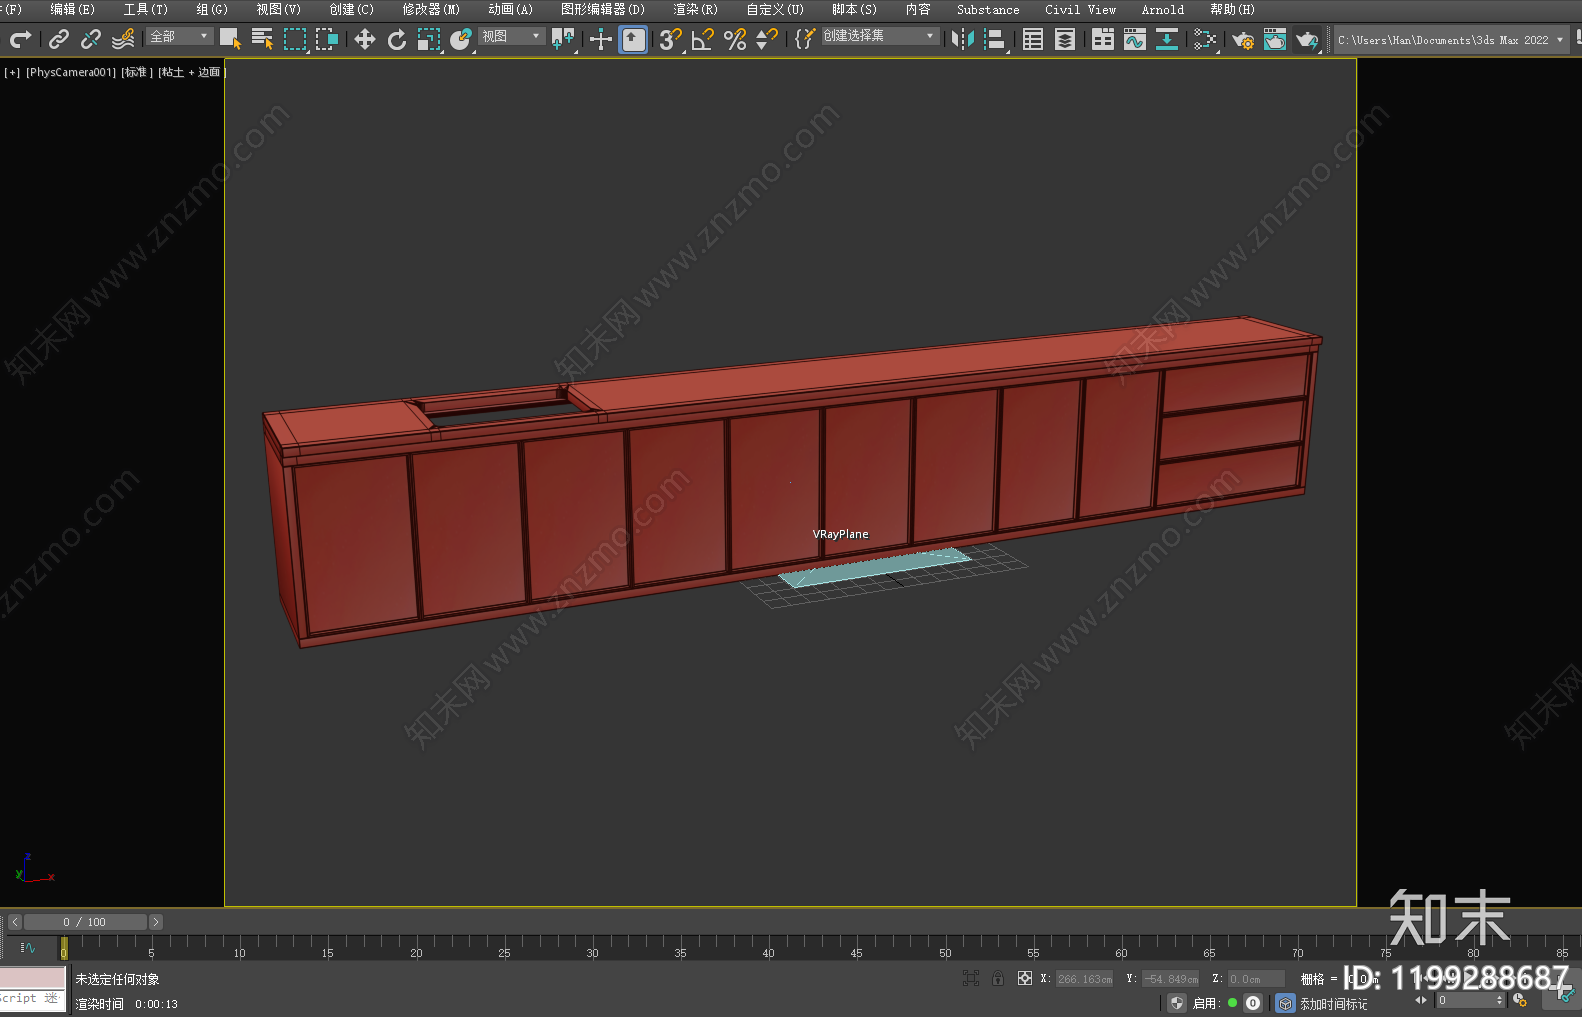The height and width of the screenshot is (1017, 1582).
Task: Open the 编辑(E) menu
Action: point(72,9)
